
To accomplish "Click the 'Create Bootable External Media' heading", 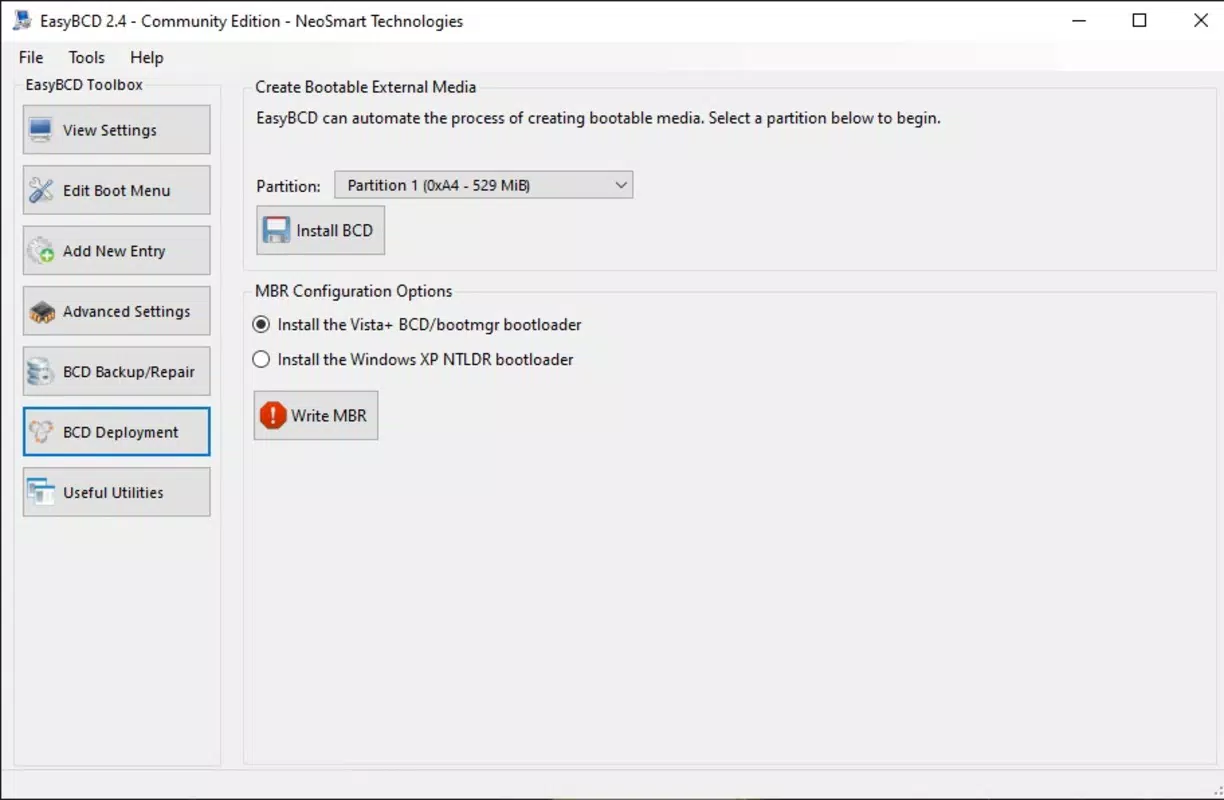I will 366,87.
